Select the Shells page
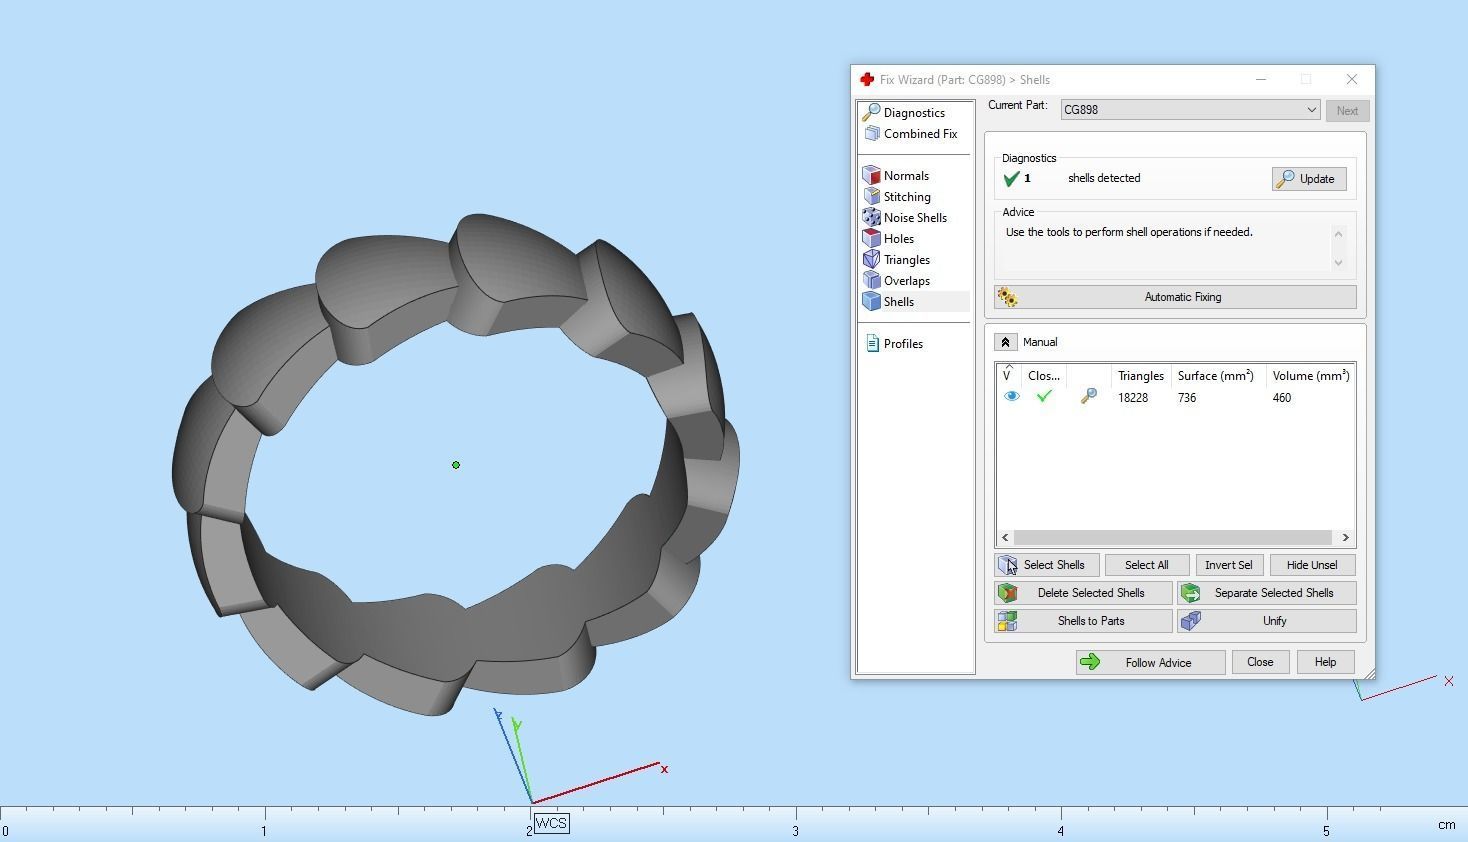 [898, 302]
